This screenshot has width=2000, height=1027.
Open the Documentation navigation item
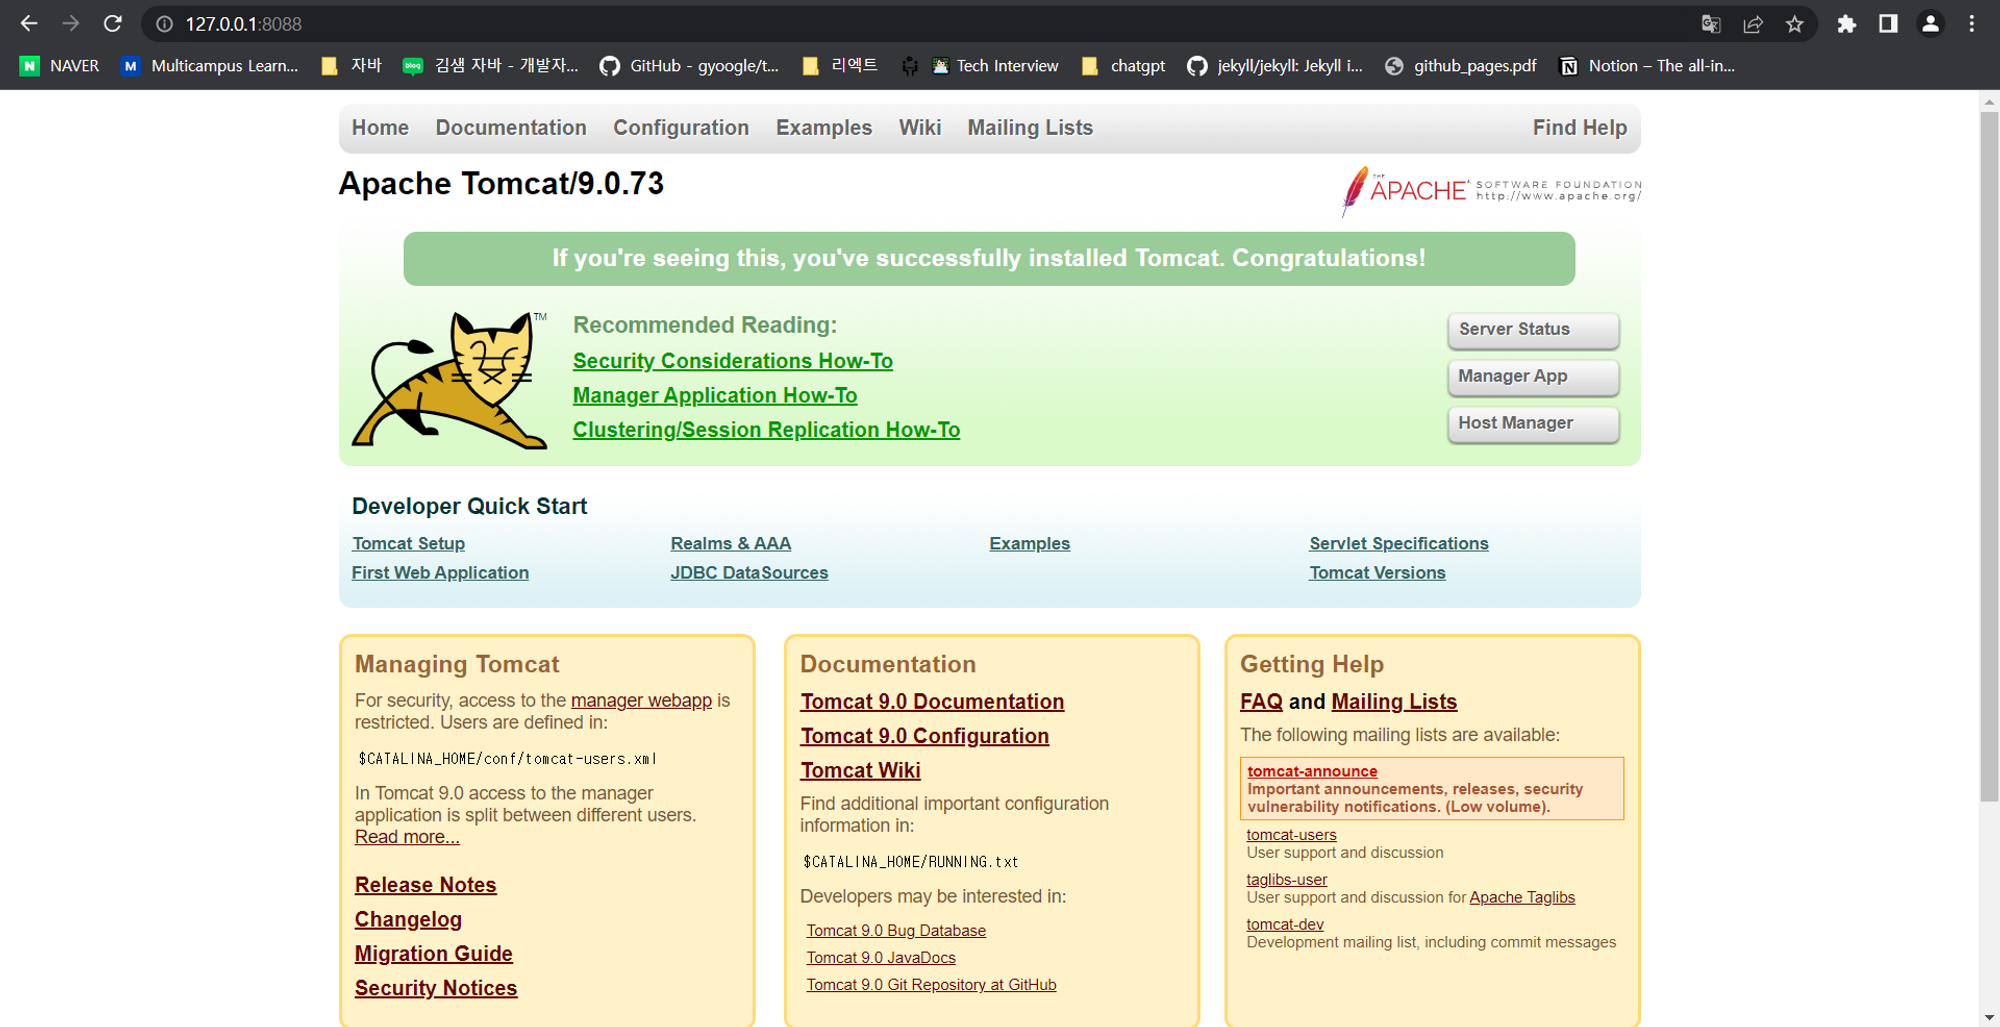click(511, 128)
